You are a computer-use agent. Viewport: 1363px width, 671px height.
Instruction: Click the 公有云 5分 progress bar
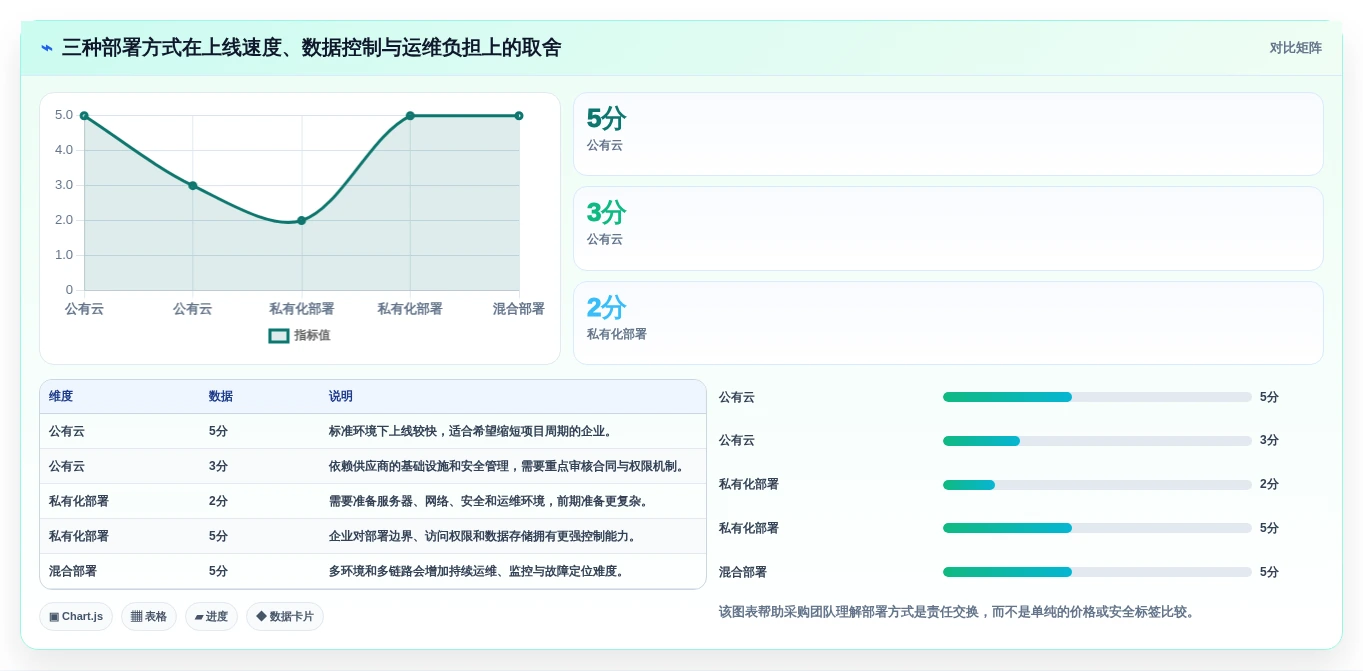(1097, 397)
